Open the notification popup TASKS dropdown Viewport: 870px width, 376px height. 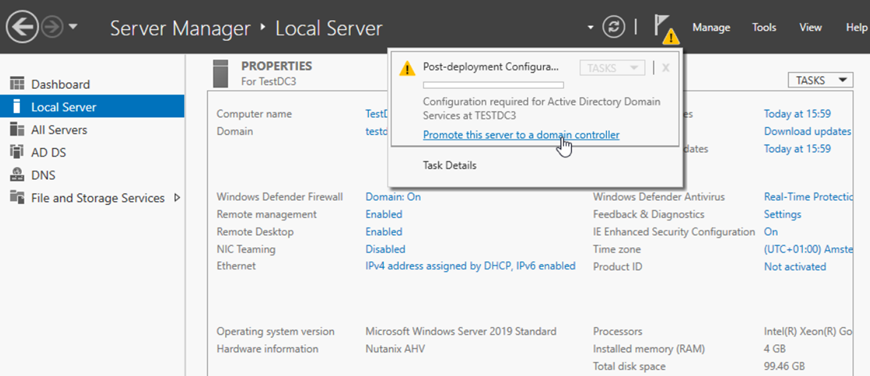point(612,68)
